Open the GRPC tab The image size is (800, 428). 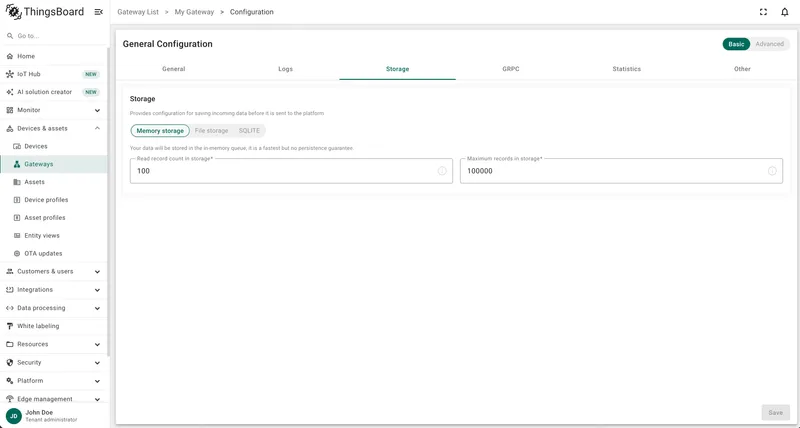coord(511,69)
